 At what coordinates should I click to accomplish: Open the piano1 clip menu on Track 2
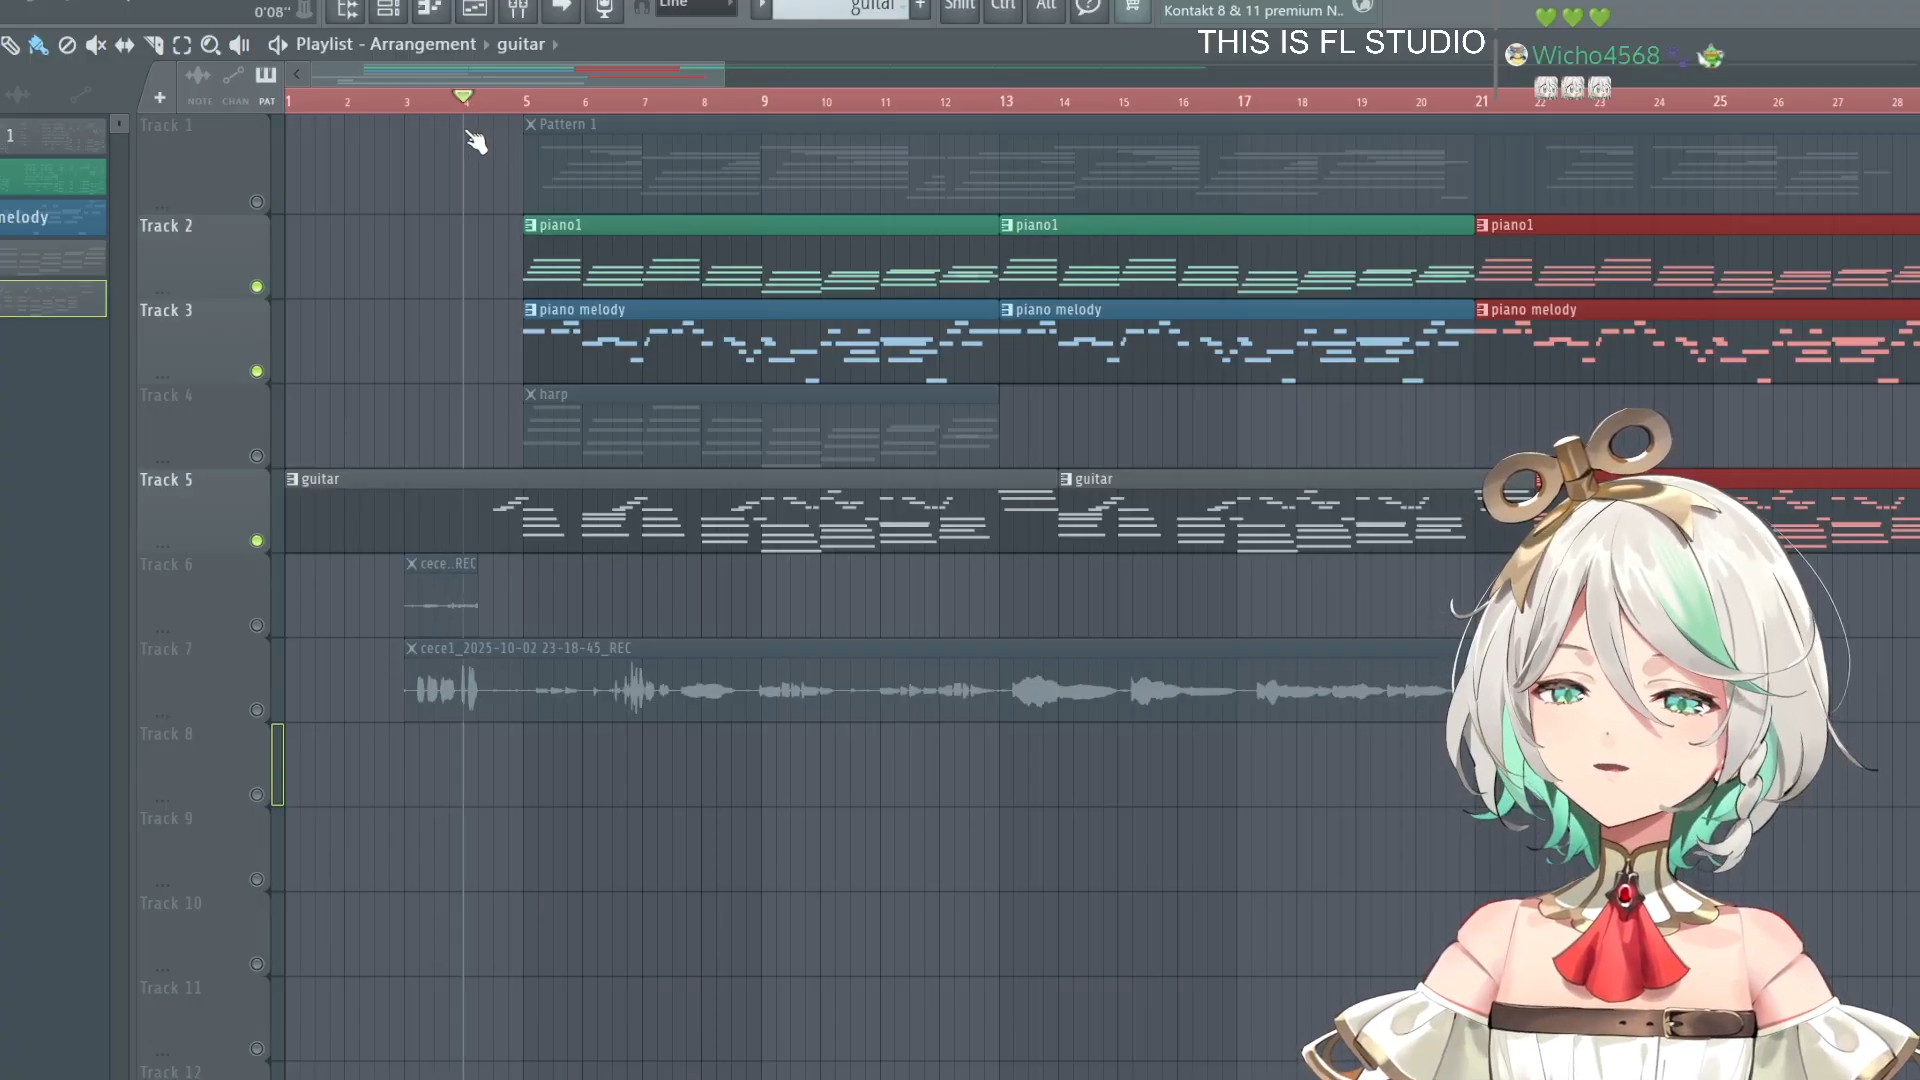(531, 226)
